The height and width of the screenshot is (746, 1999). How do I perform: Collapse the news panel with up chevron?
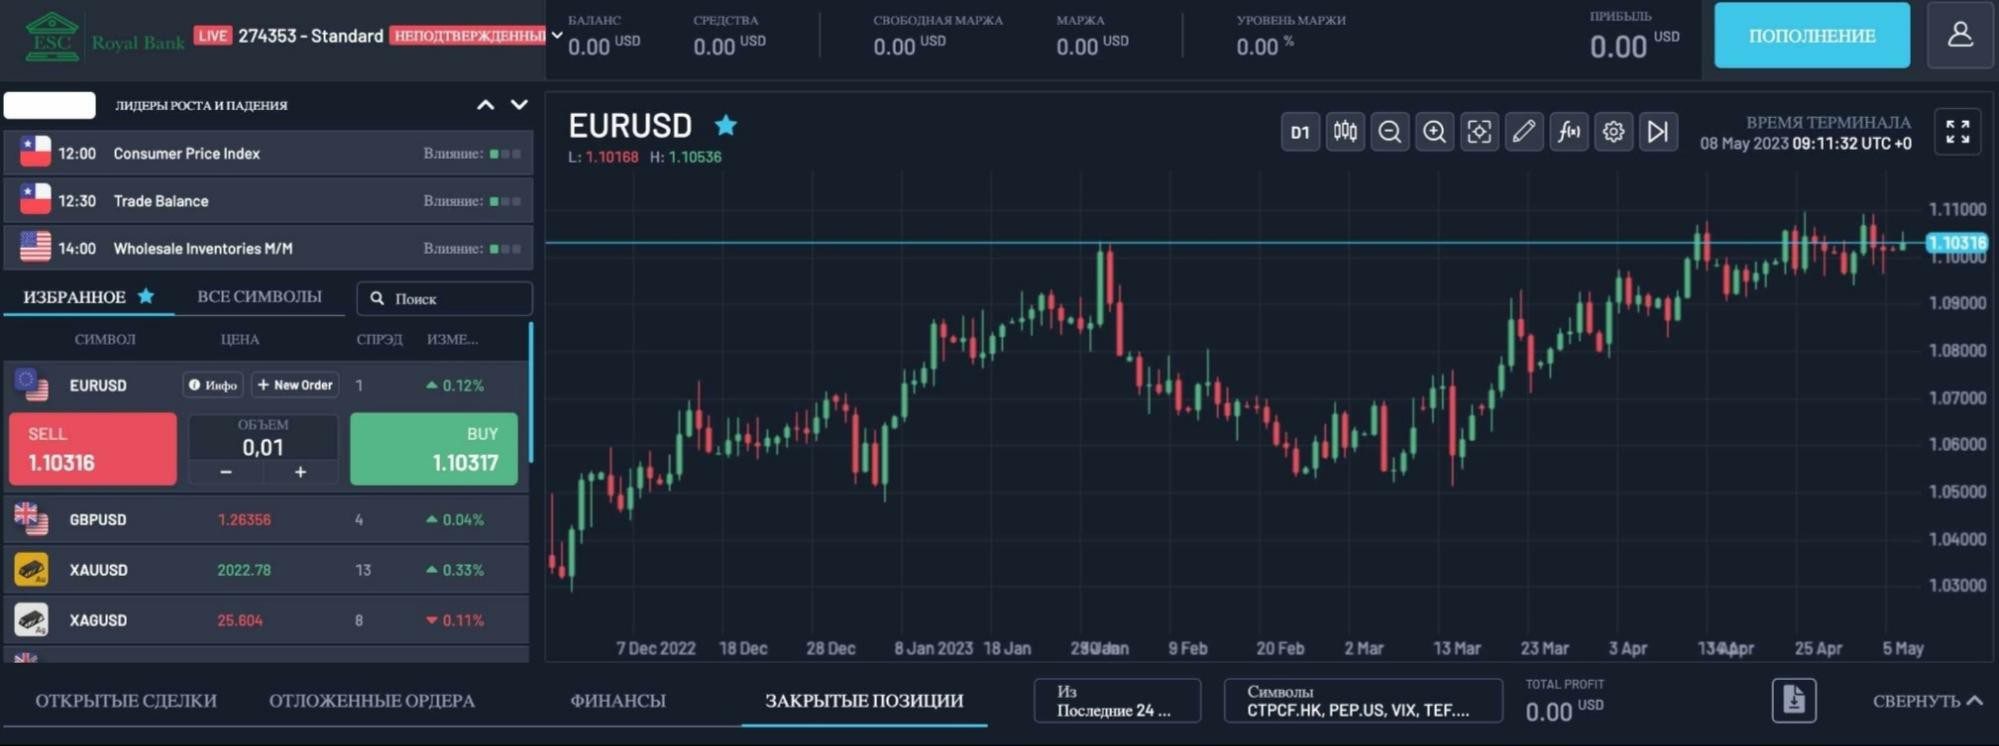(x=485, y=105)
